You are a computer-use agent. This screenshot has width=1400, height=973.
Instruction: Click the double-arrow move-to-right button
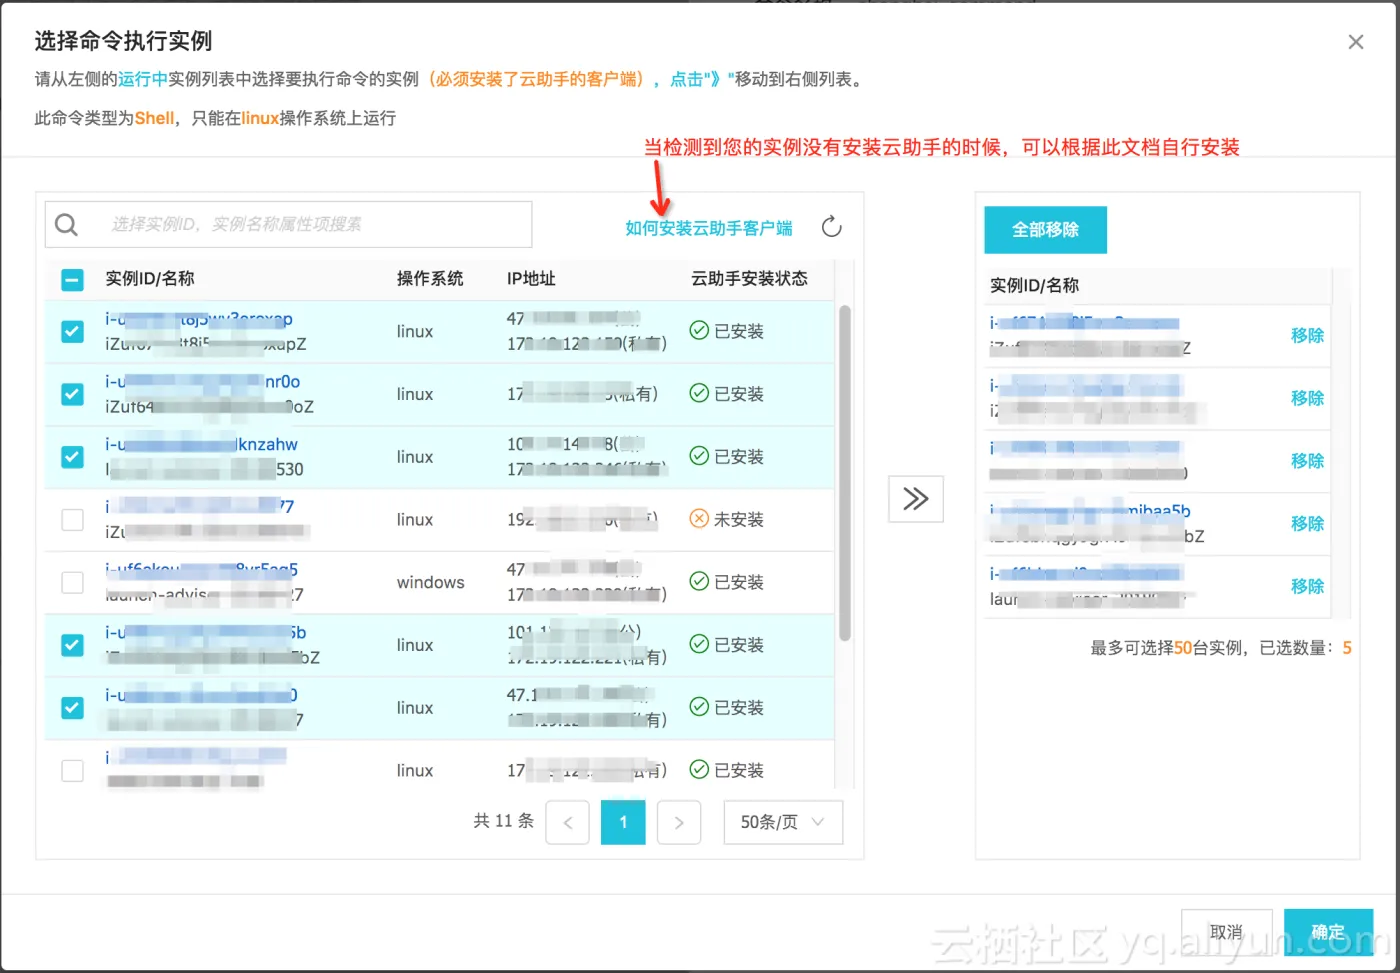click(916, 498)
